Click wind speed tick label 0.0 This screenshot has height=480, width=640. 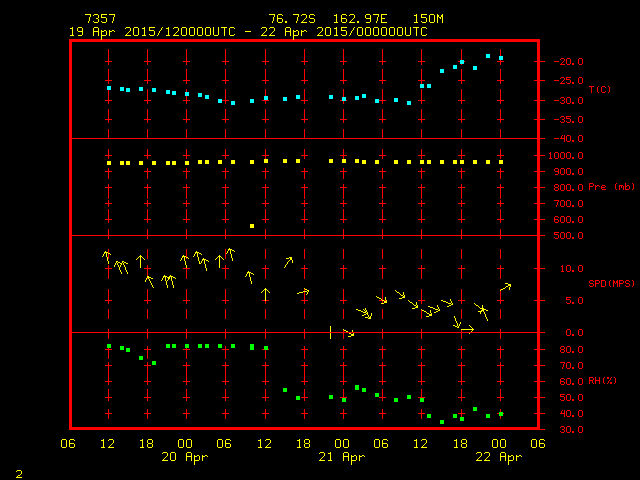[x=574, y=333]
